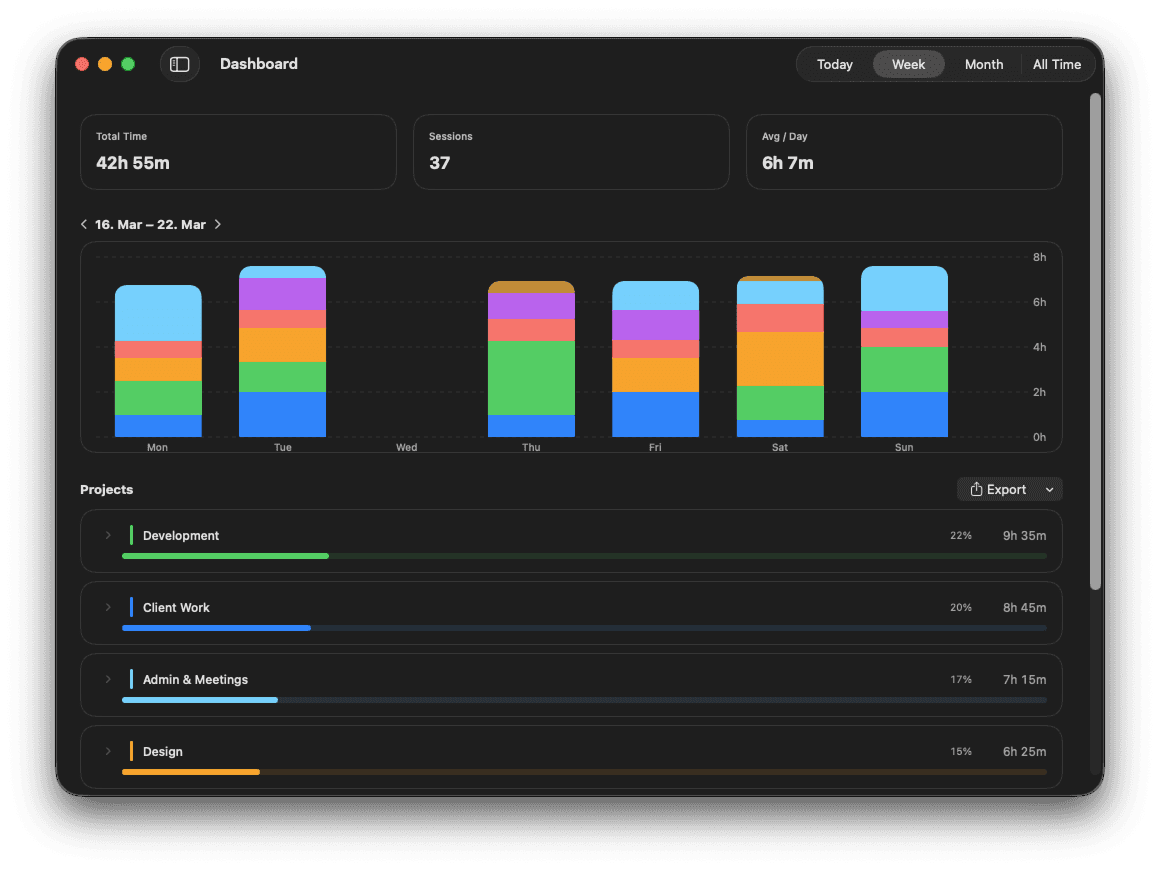The image size is (1160, 870).
Task: Click the Sessions summary card
Action: [x=570, y=152]
